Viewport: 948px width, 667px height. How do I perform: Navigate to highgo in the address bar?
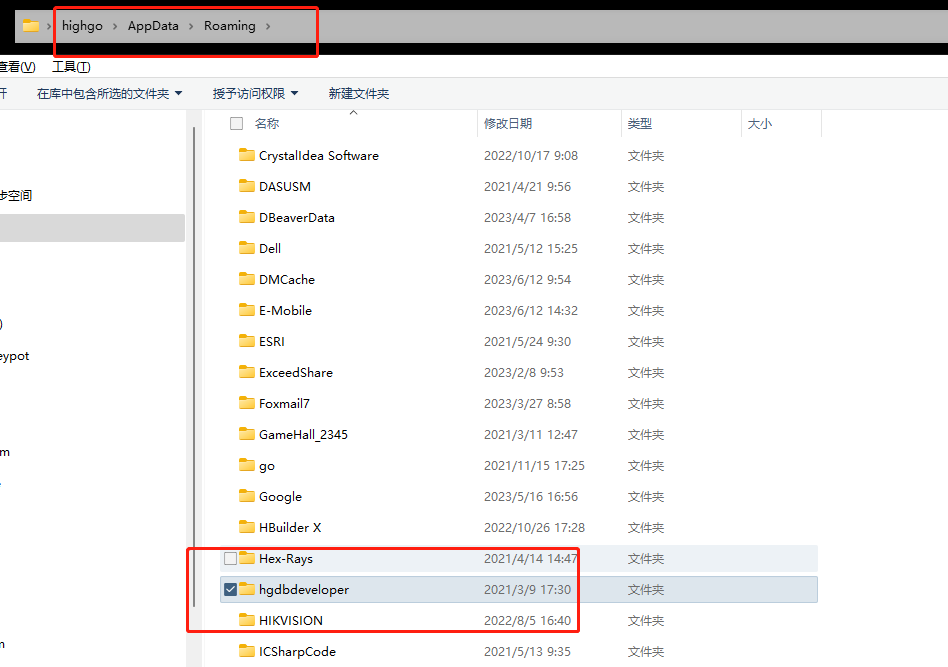pyautogui.click(x=82, y=26)
